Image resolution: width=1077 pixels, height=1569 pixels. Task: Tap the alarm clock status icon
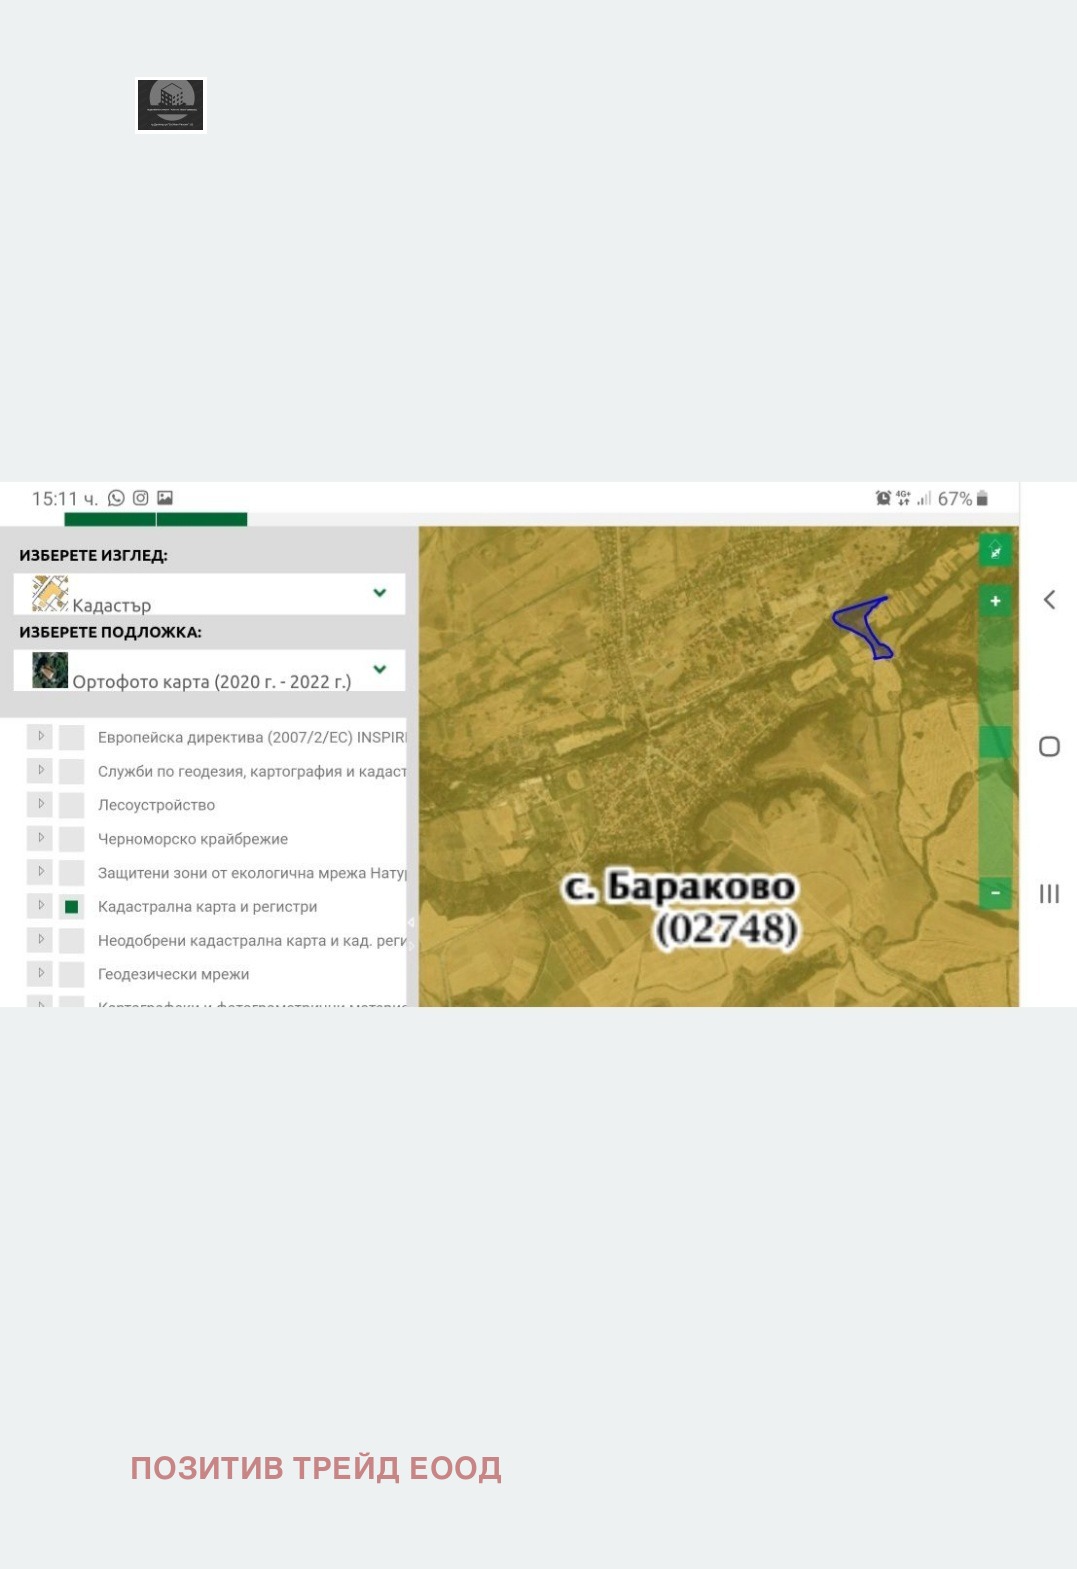pyautogui.click(x=883, y=498)
